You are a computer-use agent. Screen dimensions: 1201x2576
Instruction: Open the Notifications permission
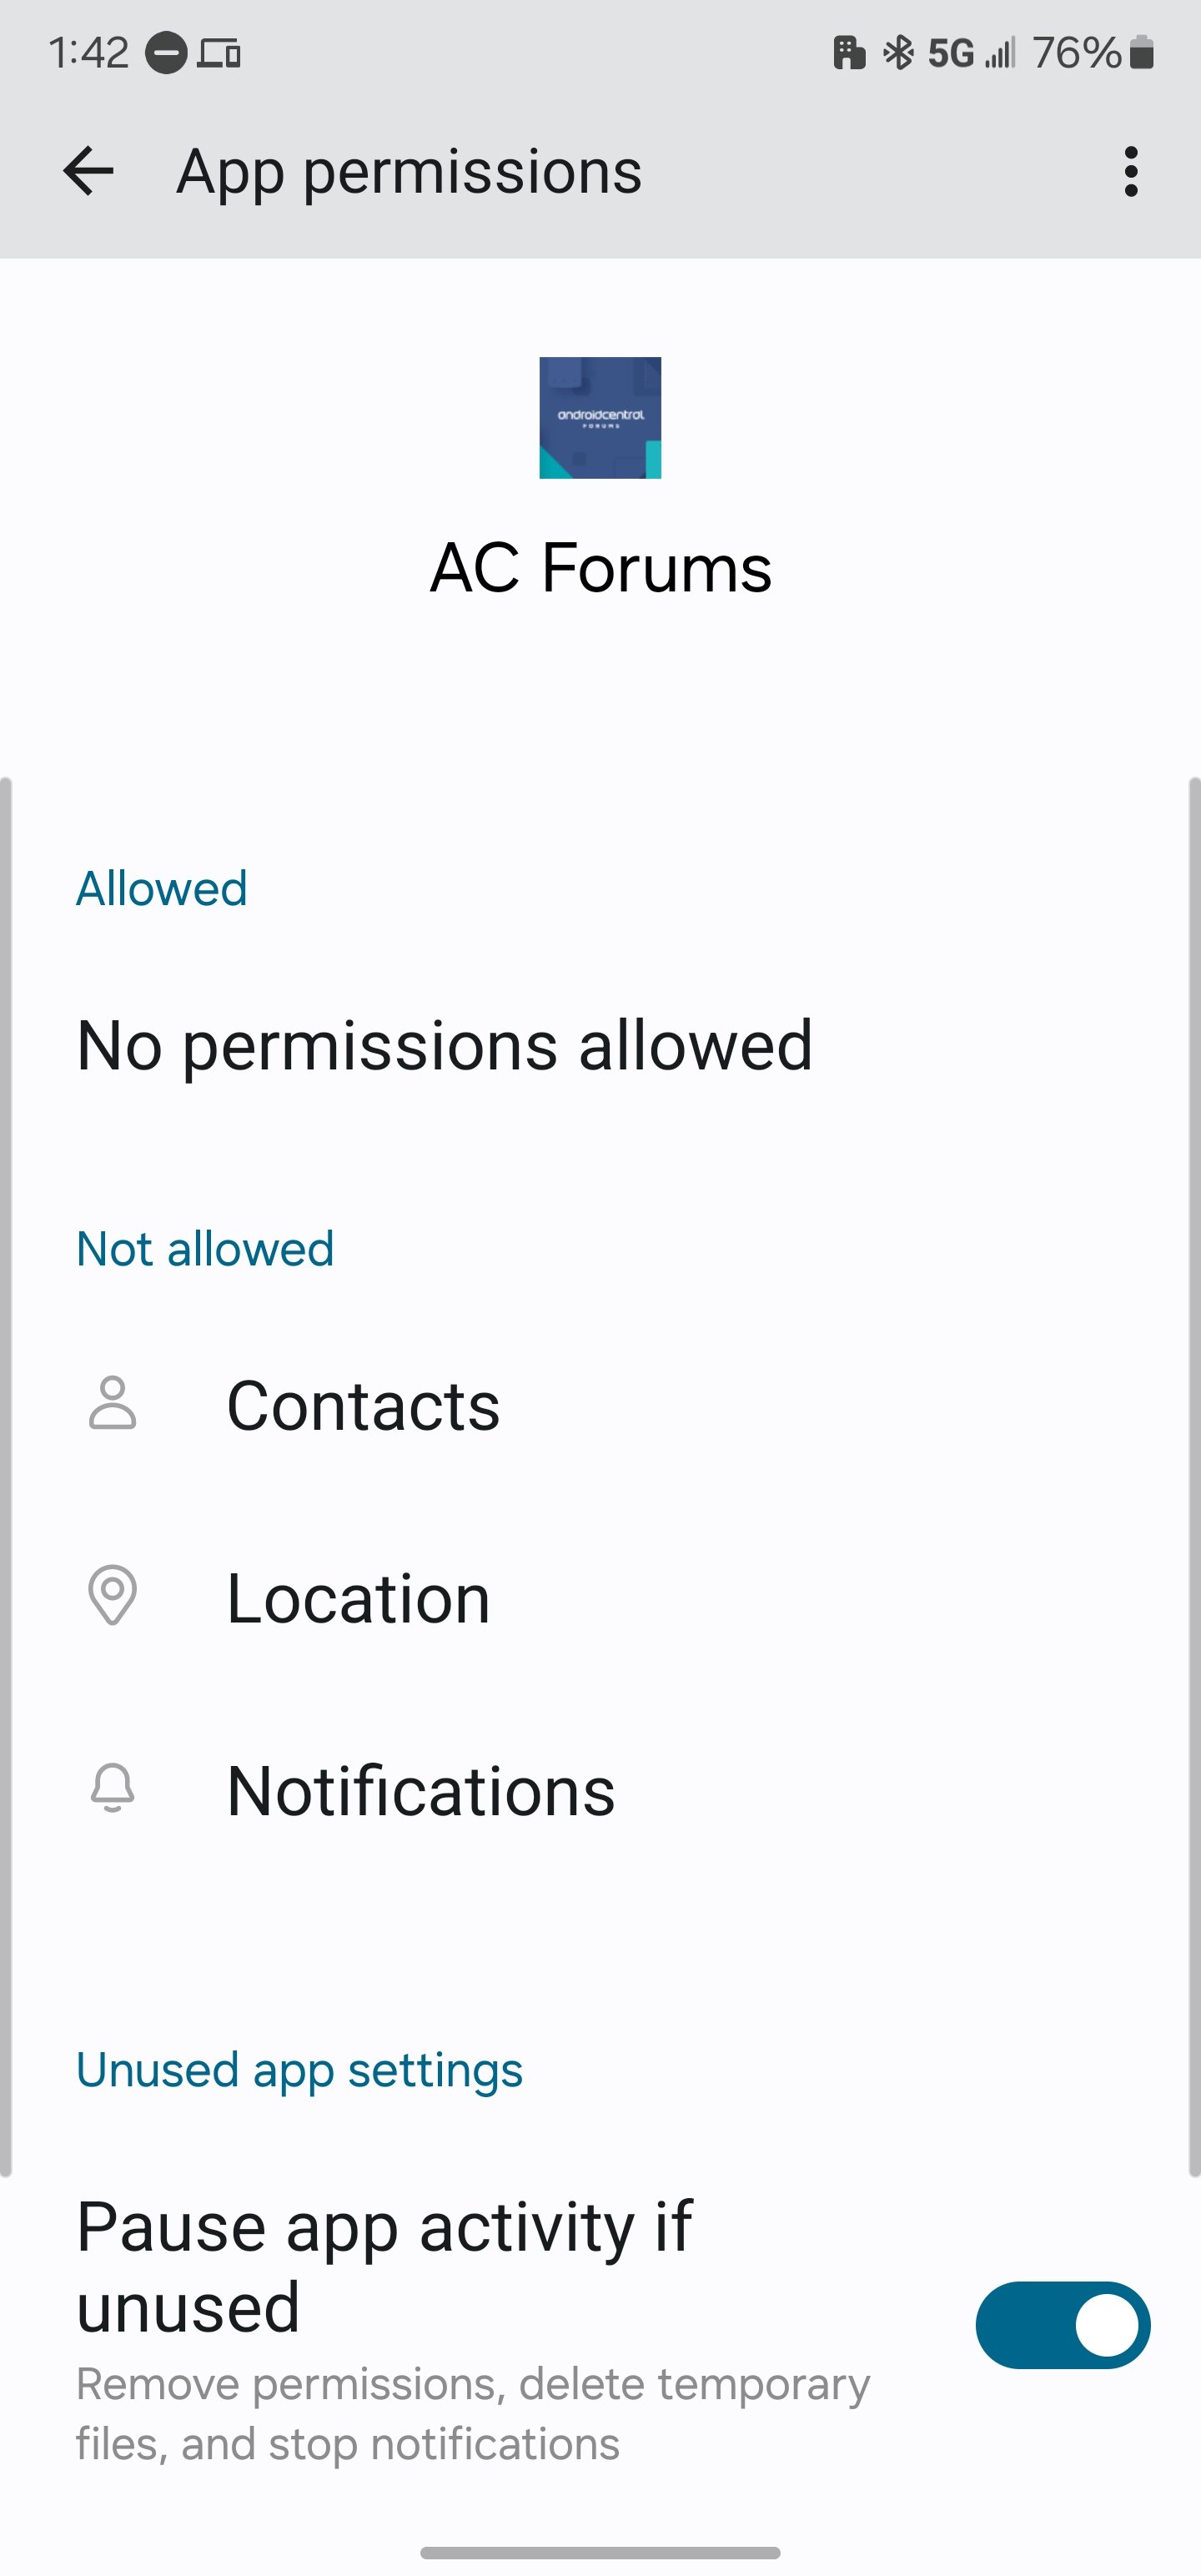(600, 1790)
